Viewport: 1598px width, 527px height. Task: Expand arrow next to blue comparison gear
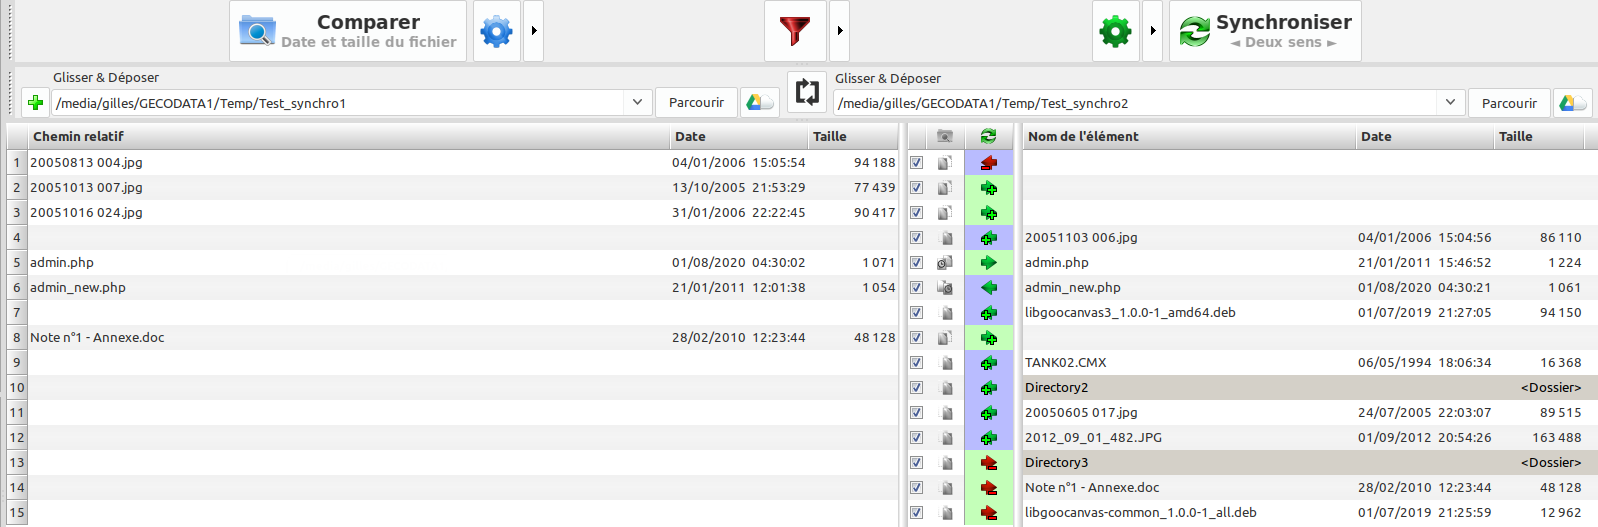(x=534, y=31)
